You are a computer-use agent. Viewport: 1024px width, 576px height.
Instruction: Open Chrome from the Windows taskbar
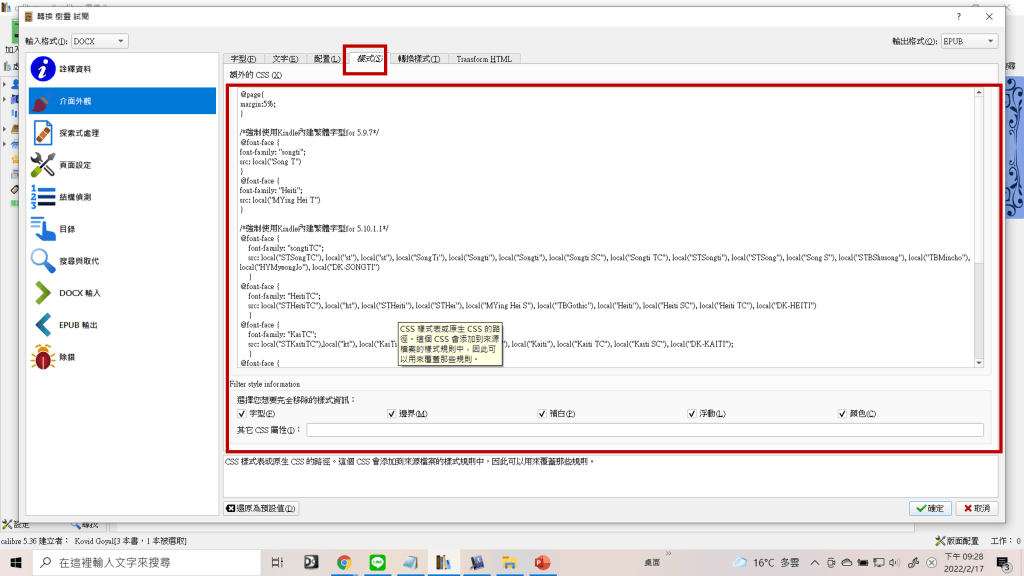[344, 563]
